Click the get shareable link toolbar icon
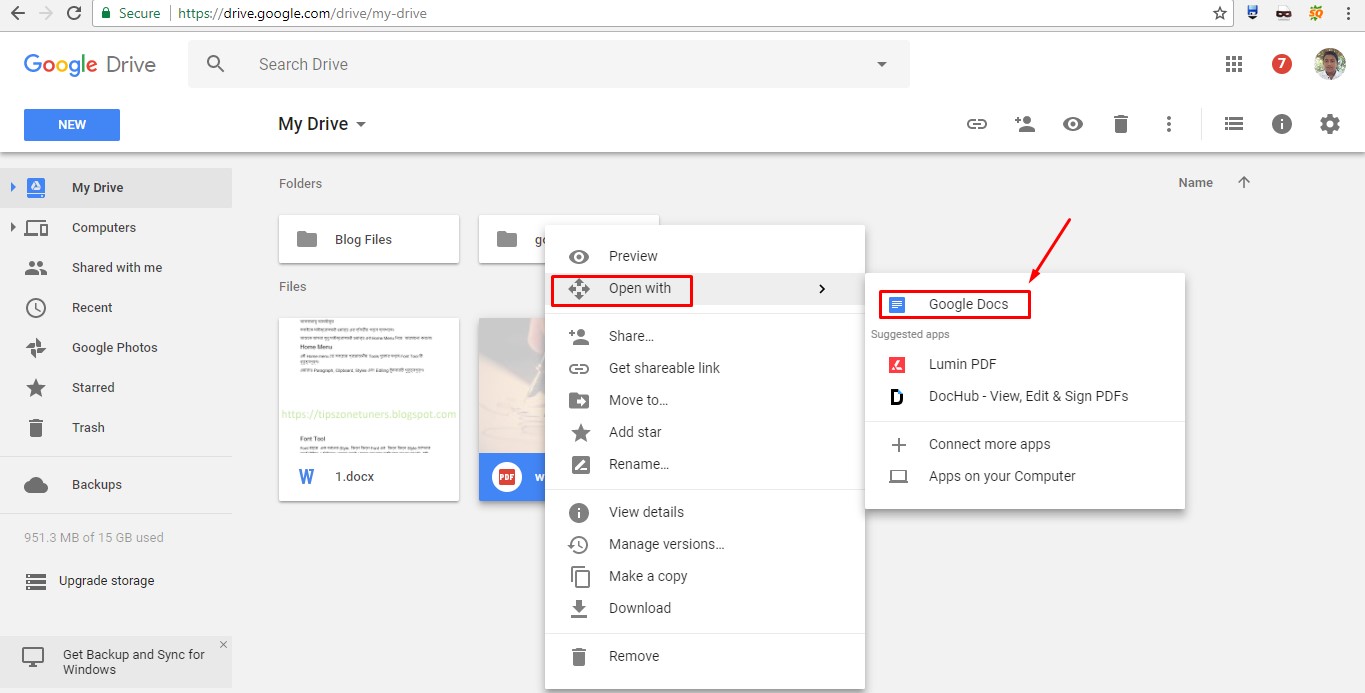Viewport: 1365px width, 693px height. click(977, 124)
